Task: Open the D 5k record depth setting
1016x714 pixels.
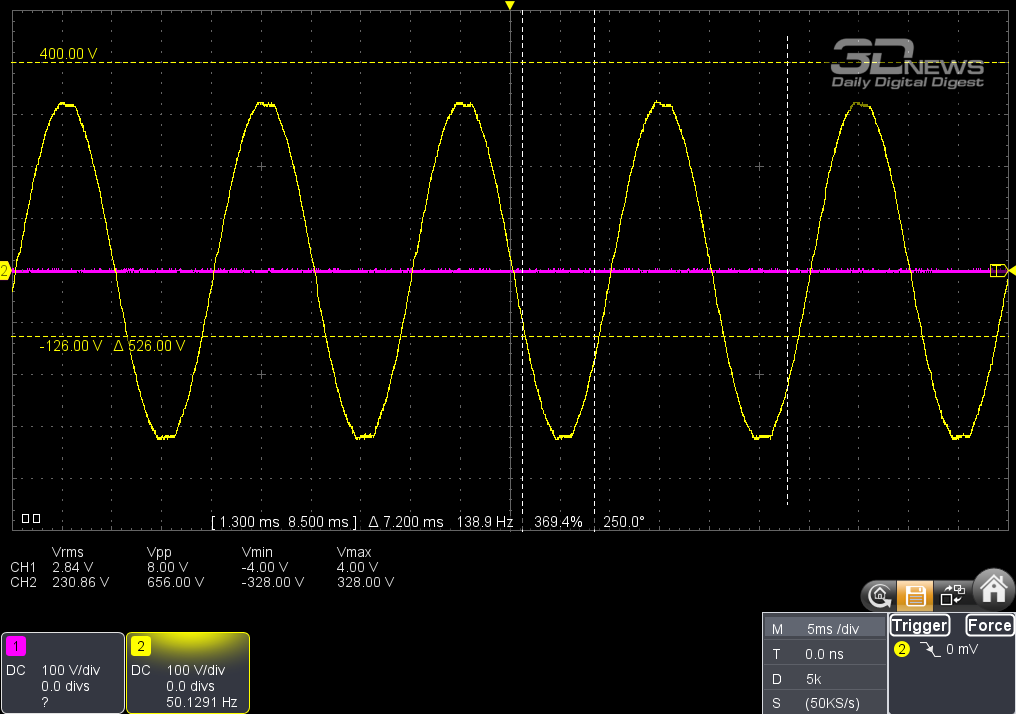Action: click(825, 677)
